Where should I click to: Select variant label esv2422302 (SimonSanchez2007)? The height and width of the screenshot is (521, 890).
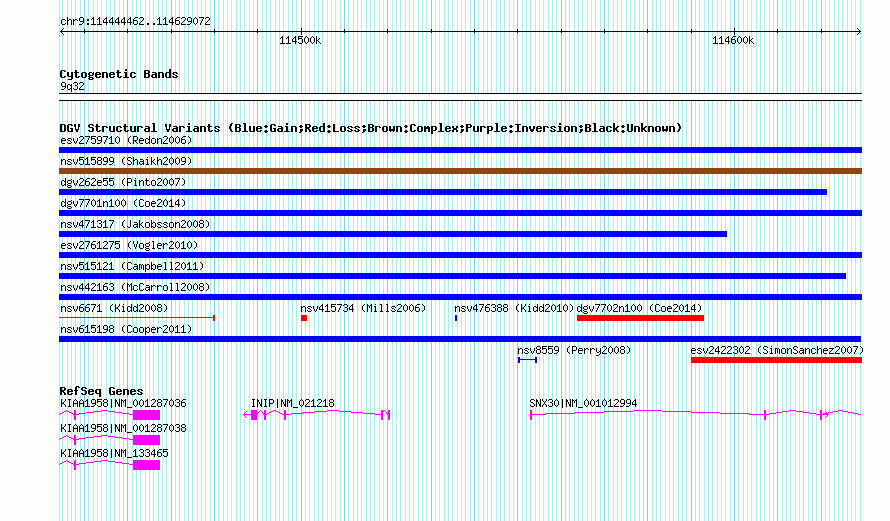[x=777, y=350]
